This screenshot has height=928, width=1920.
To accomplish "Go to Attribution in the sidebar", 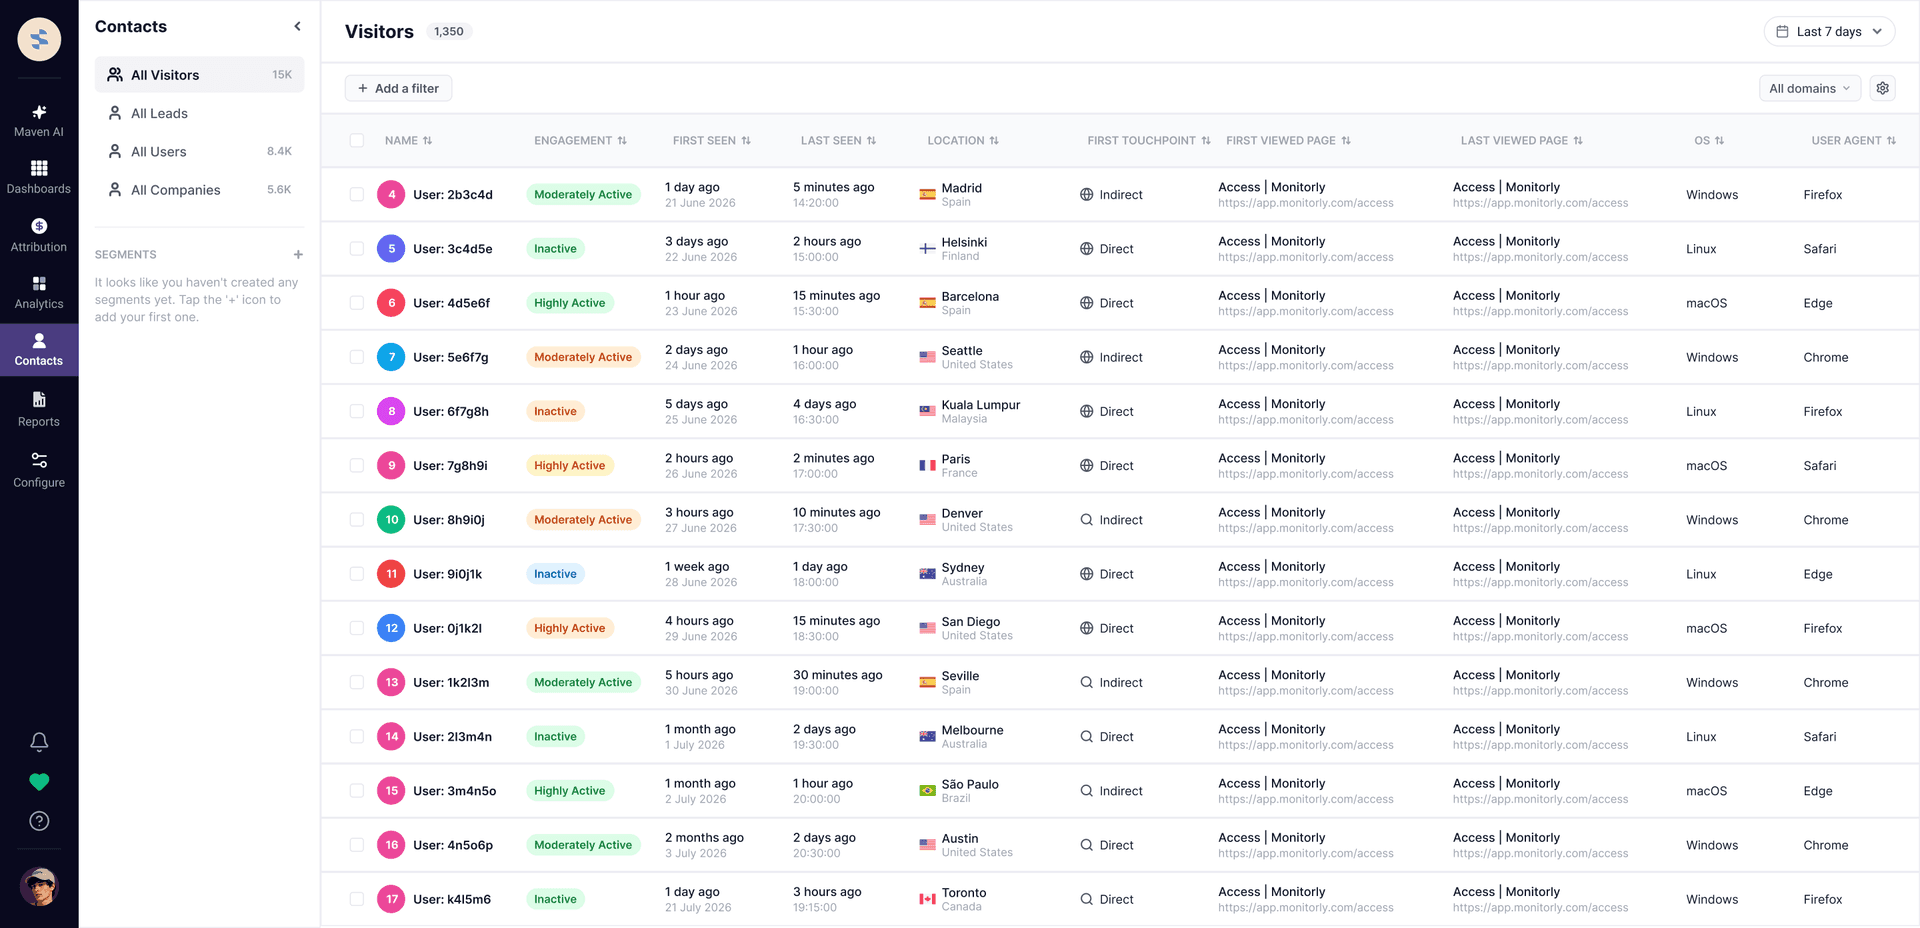I will click(x=39, y=235).
